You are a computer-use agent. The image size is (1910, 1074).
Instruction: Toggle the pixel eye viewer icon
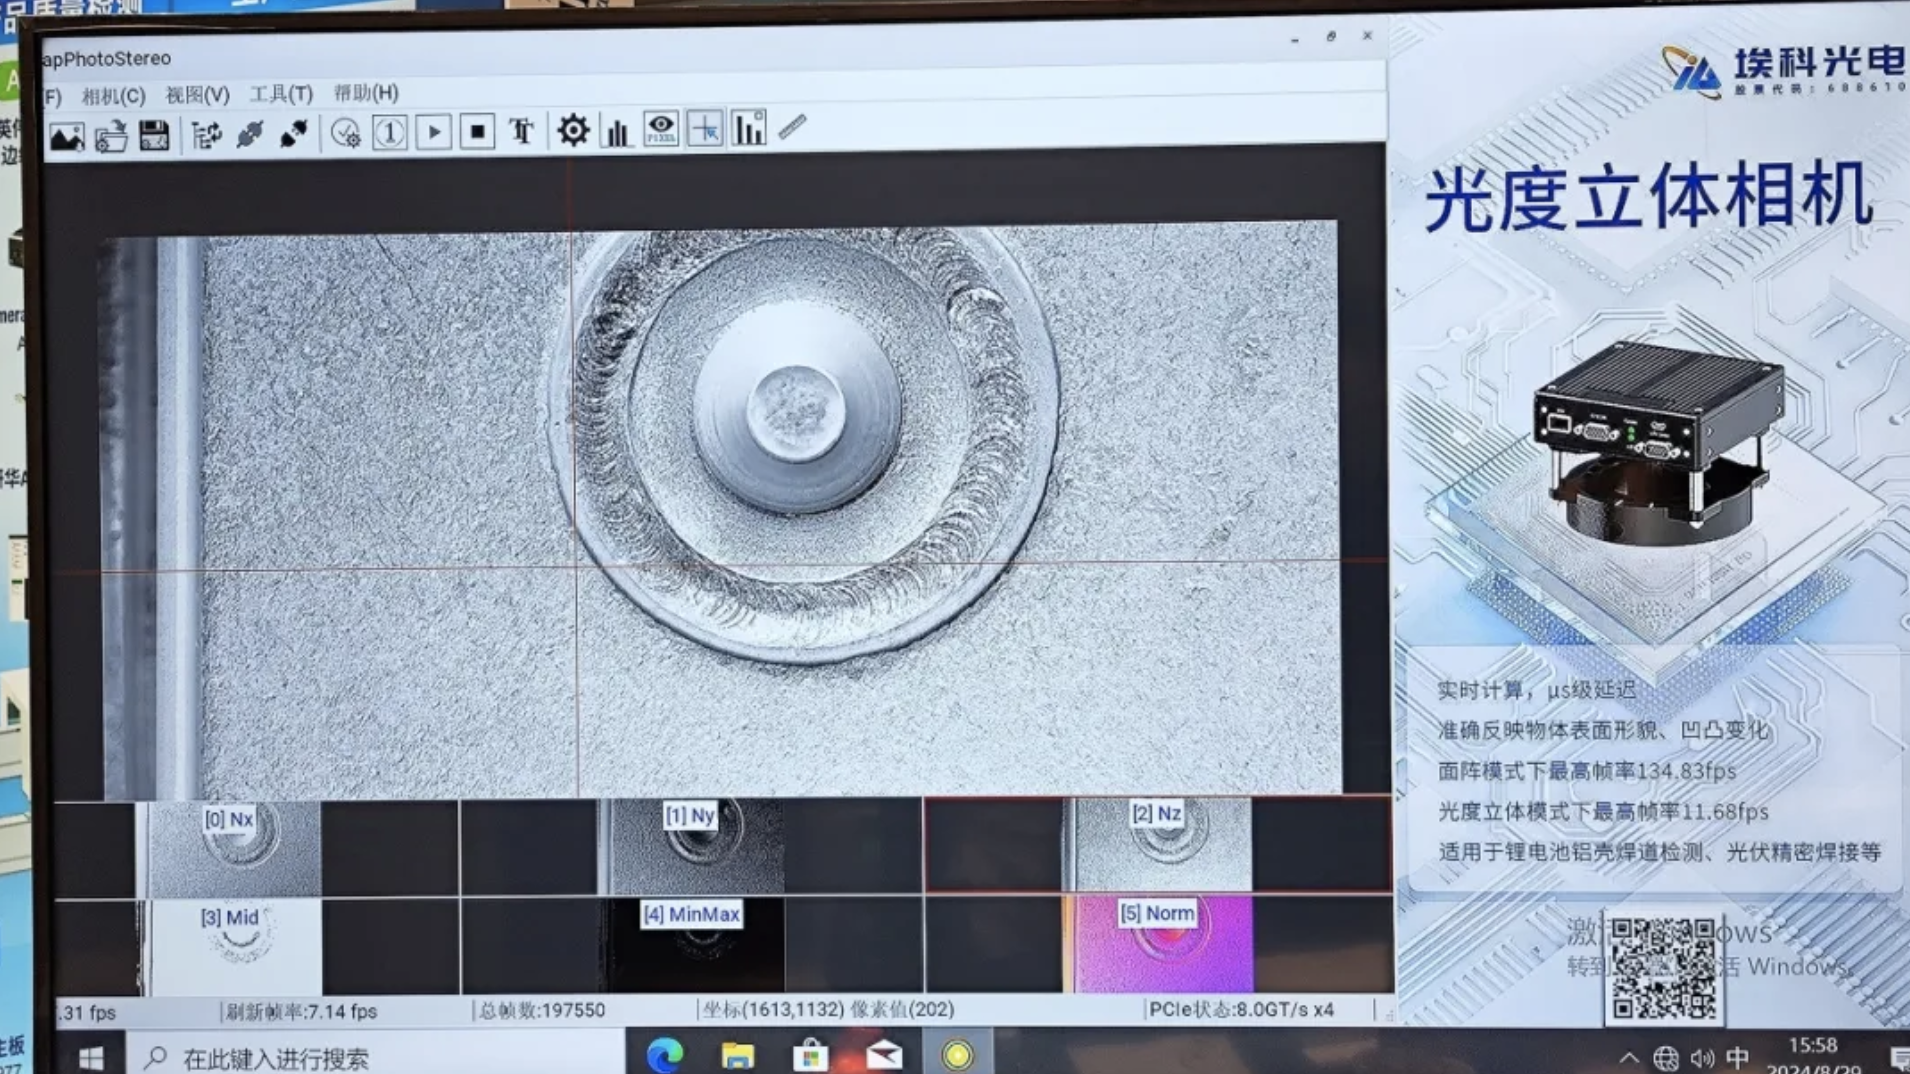click(661, 129)
